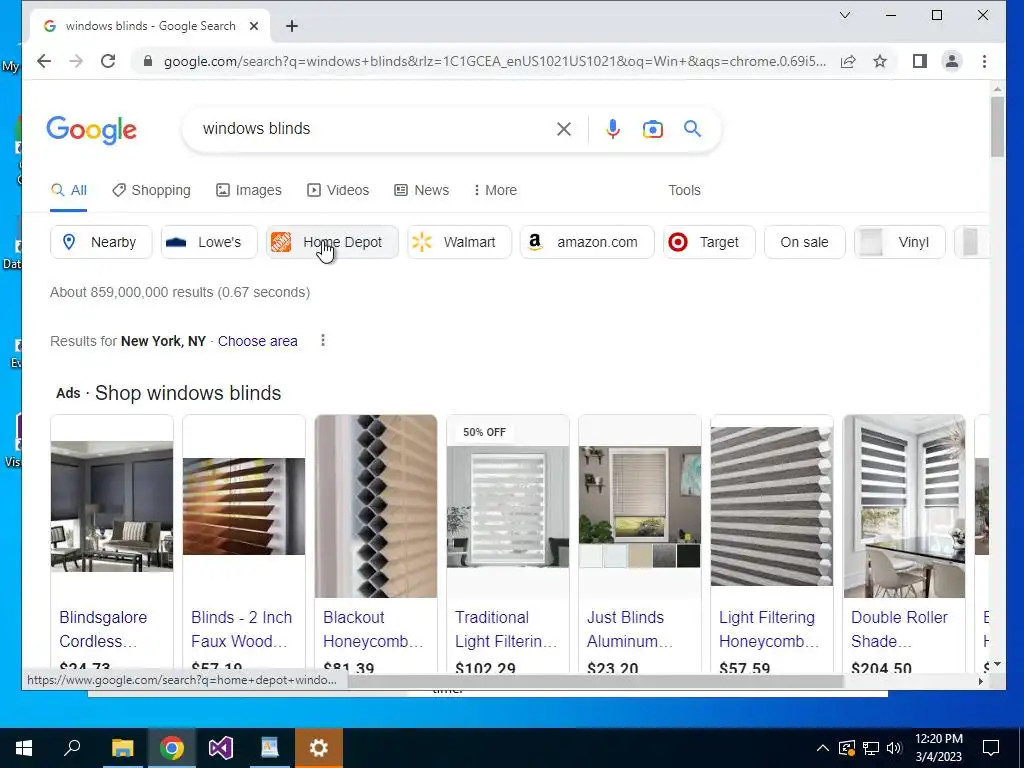Viewport: 1024px width, 768px height.
Task: Select the All results tab
Action: coord(69,190)
